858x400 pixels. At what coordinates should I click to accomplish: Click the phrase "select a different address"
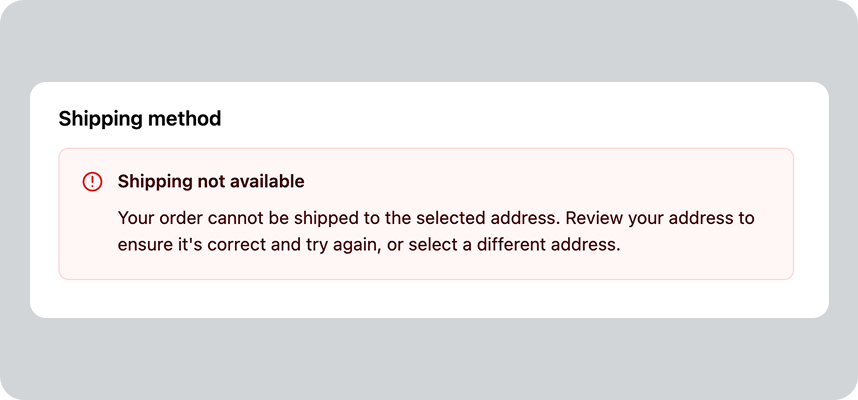(x=513, y=245)
